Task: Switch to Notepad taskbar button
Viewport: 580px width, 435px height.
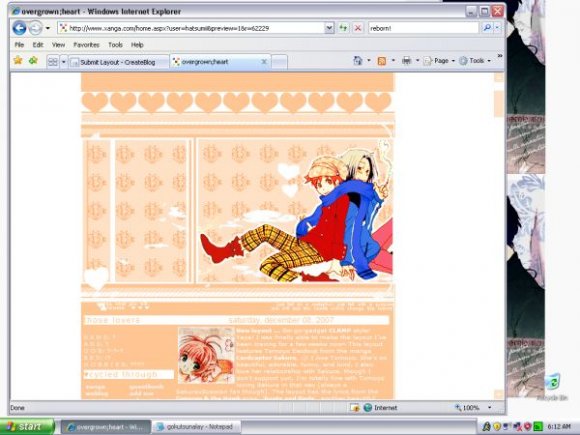Action: [197, 427]
